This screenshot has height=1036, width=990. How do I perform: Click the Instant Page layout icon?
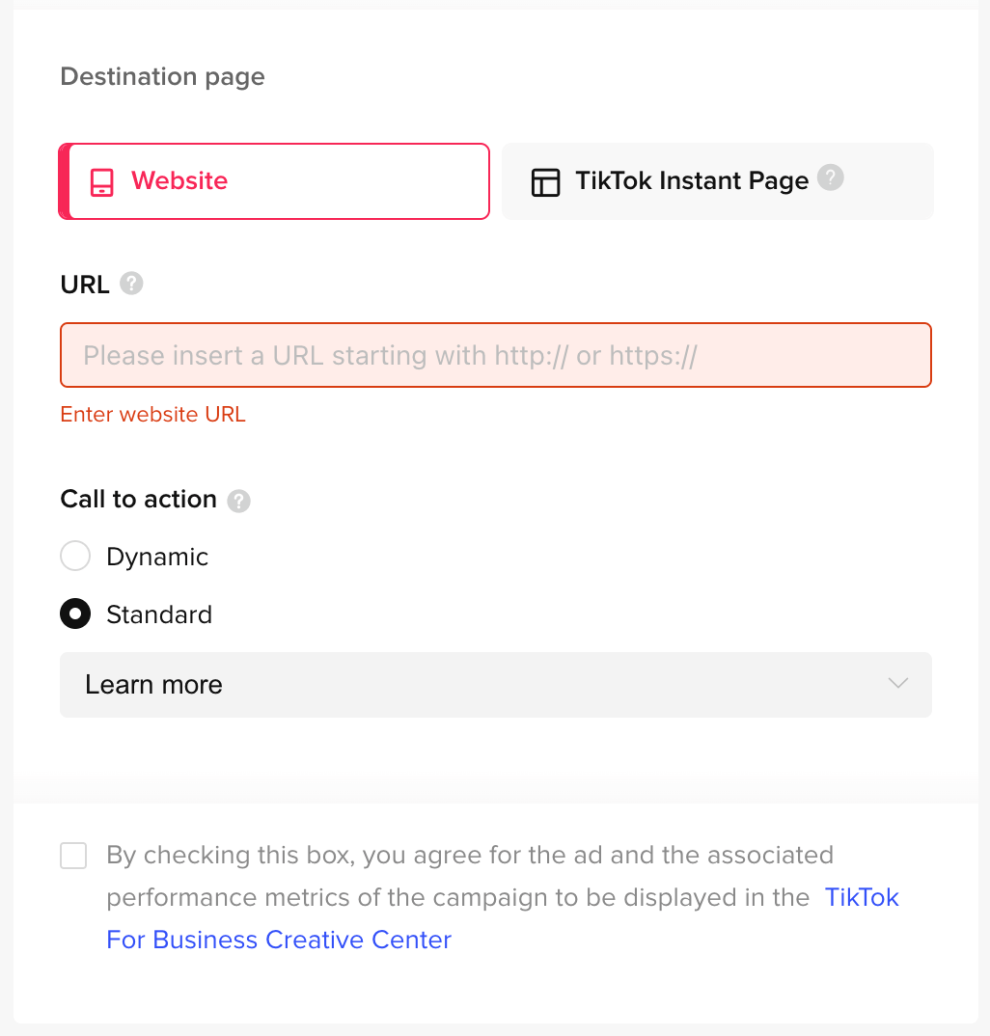click(546, 182)
